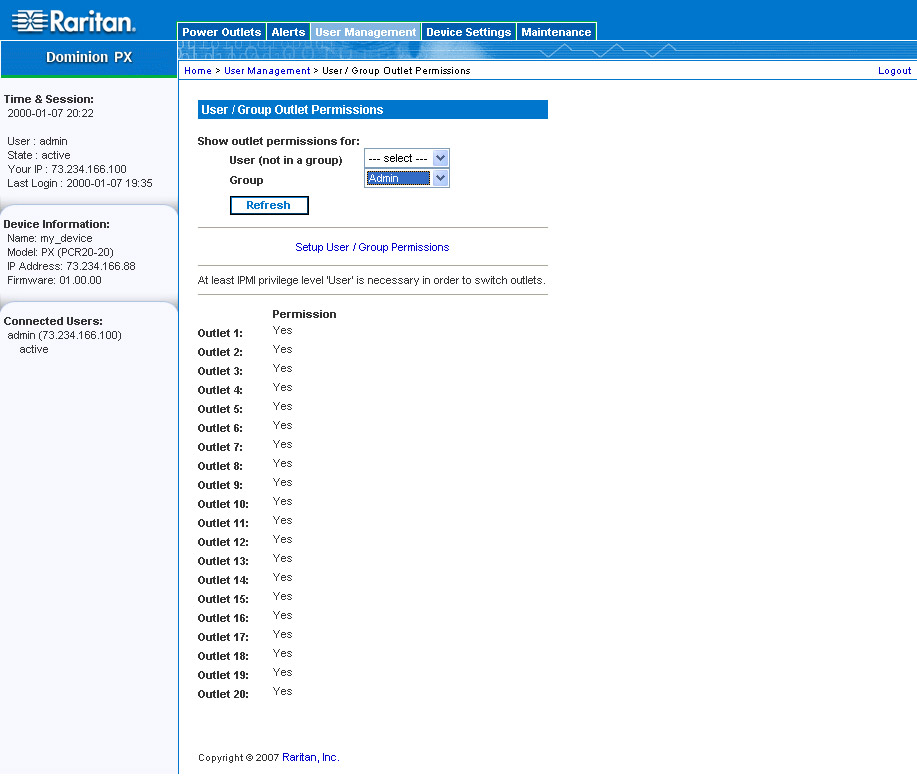Open the Maintenance tab
This screenshot has width=917, height=777.
click(x=556, y=32)
